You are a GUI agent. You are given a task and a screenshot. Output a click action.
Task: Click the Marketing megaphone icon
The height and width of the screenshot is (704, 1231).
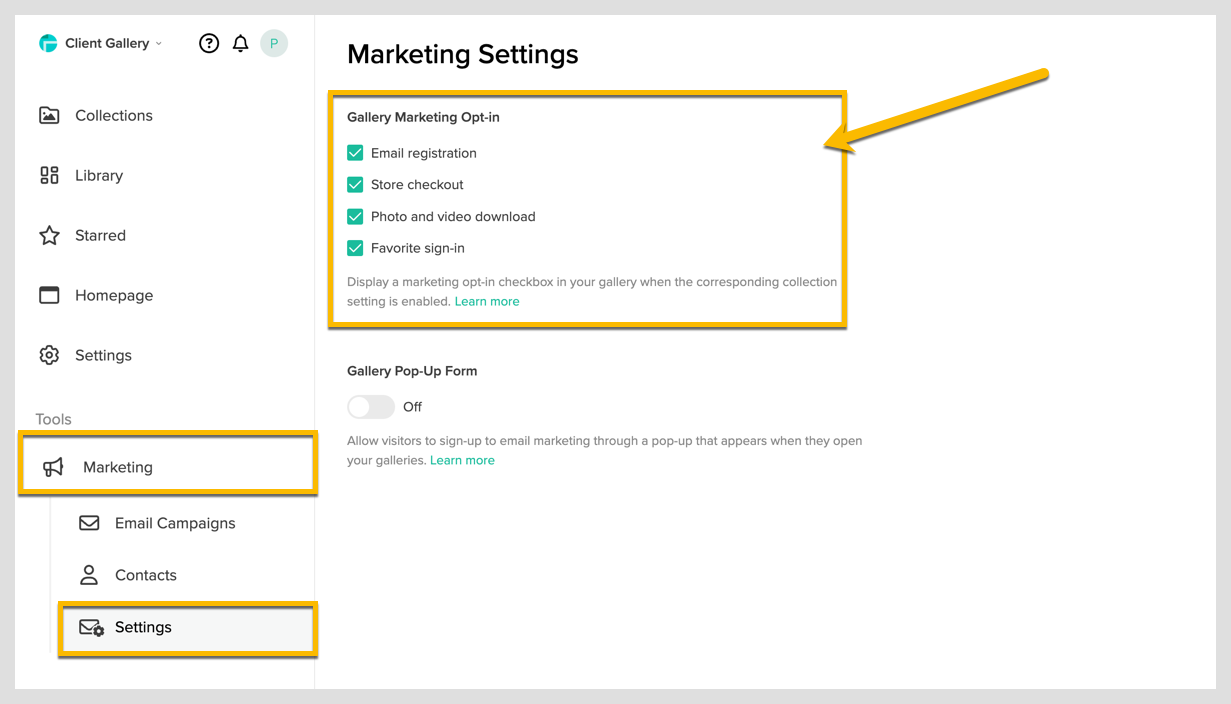53,467
